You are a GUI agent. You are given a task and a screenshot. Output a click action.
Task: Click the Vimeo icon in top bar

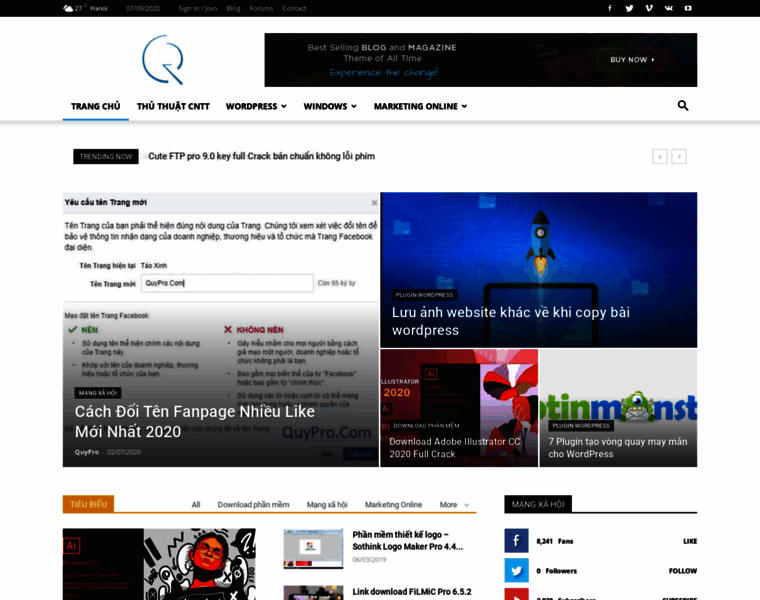649,8
